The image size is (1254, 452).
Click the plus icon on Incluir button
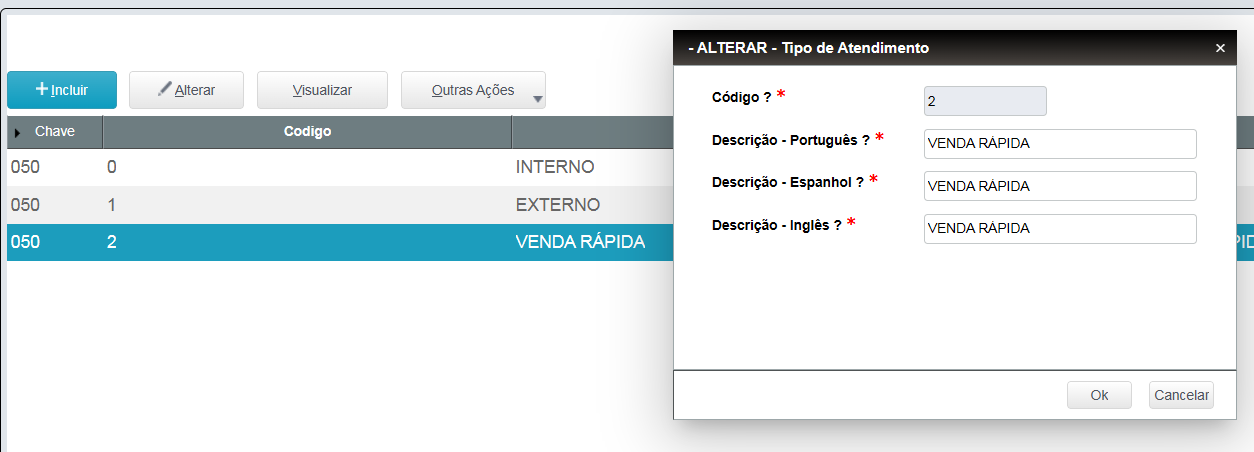pos(42,89)
